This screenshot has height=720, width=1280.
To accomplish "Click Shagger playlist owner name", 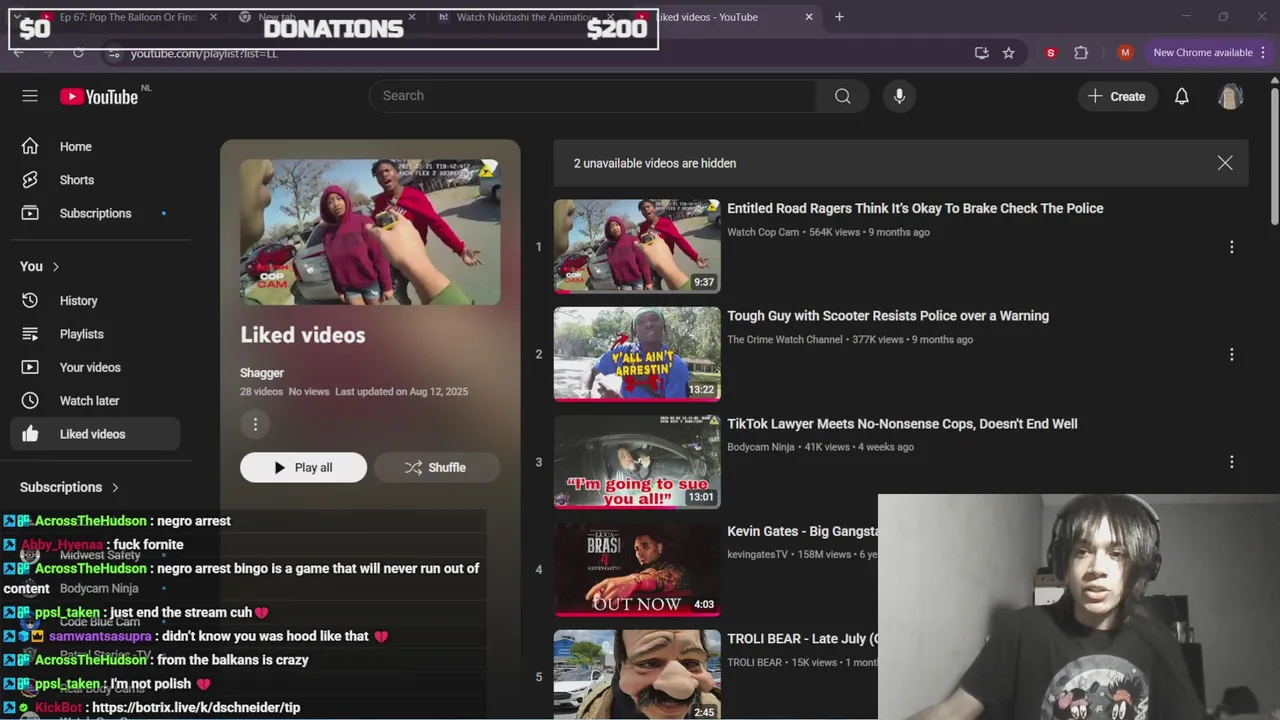I will click(262, 373).
